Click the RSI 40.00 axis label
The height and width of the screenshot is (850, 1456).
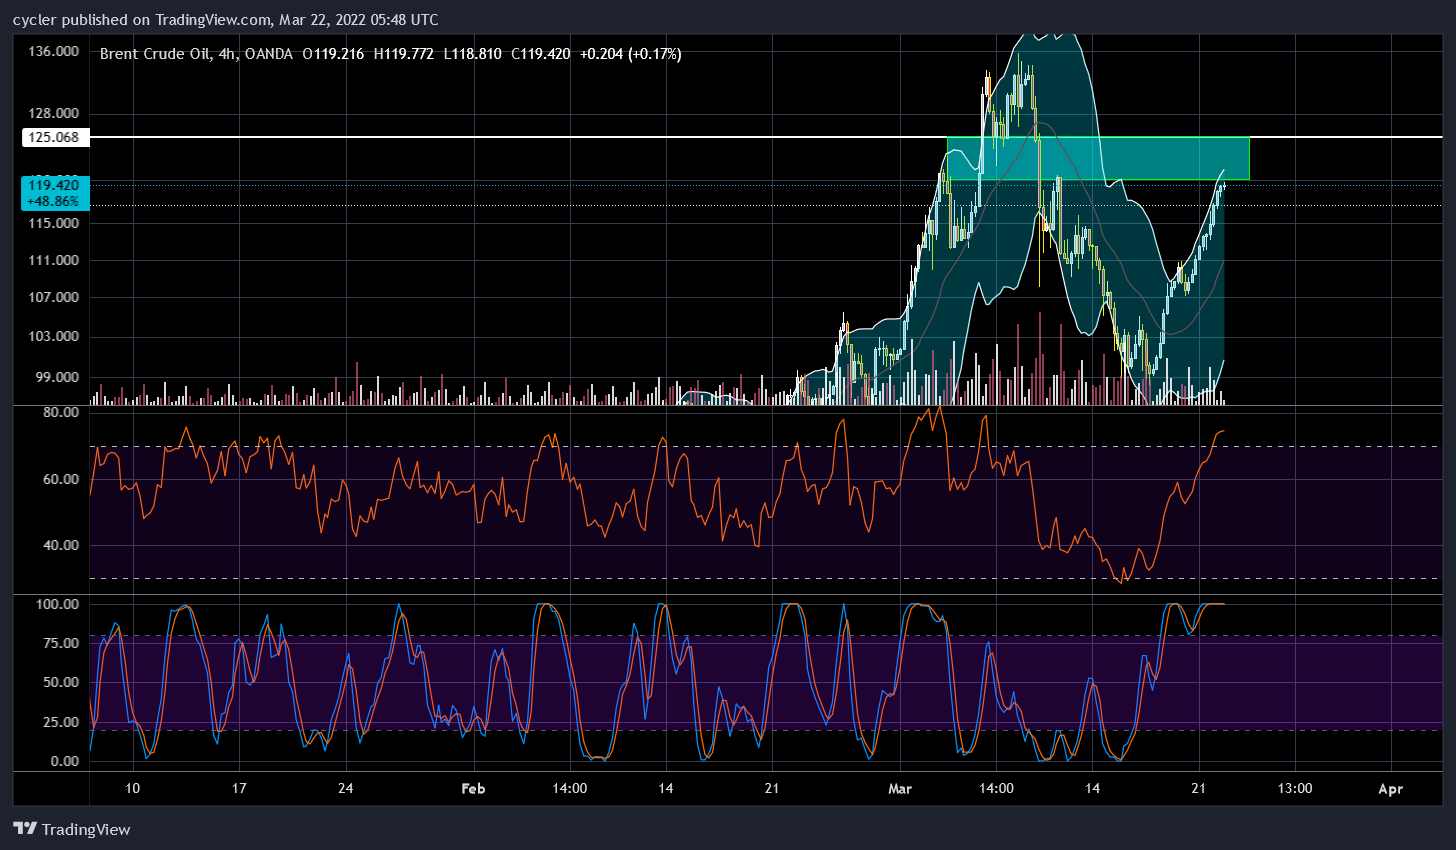[61, 545]
